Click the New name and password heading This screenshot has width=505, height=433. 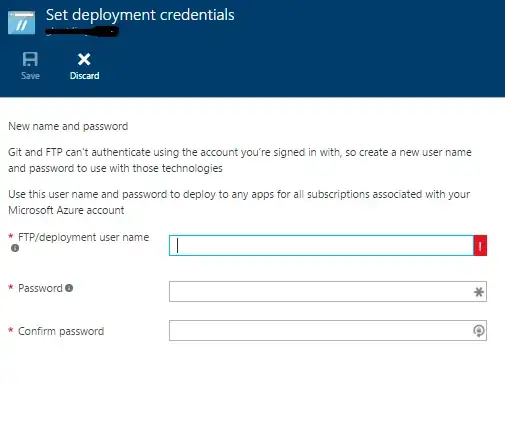tap(68, 126)
